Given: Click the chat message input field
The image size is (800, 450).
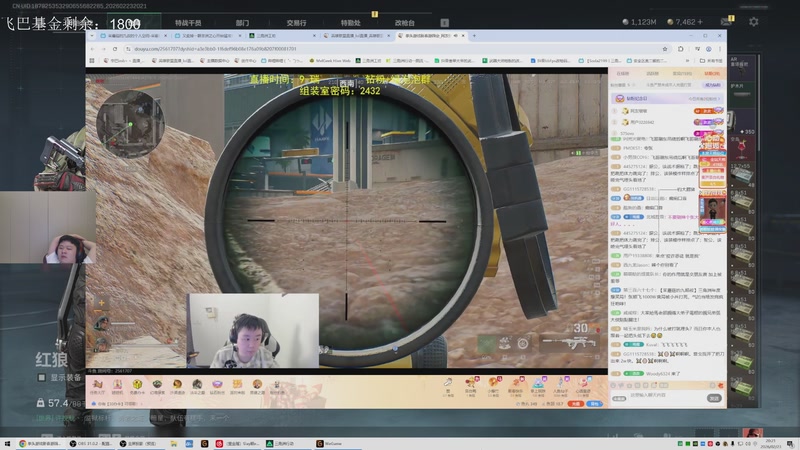Looking at the screenshot, I should (666, 395).
